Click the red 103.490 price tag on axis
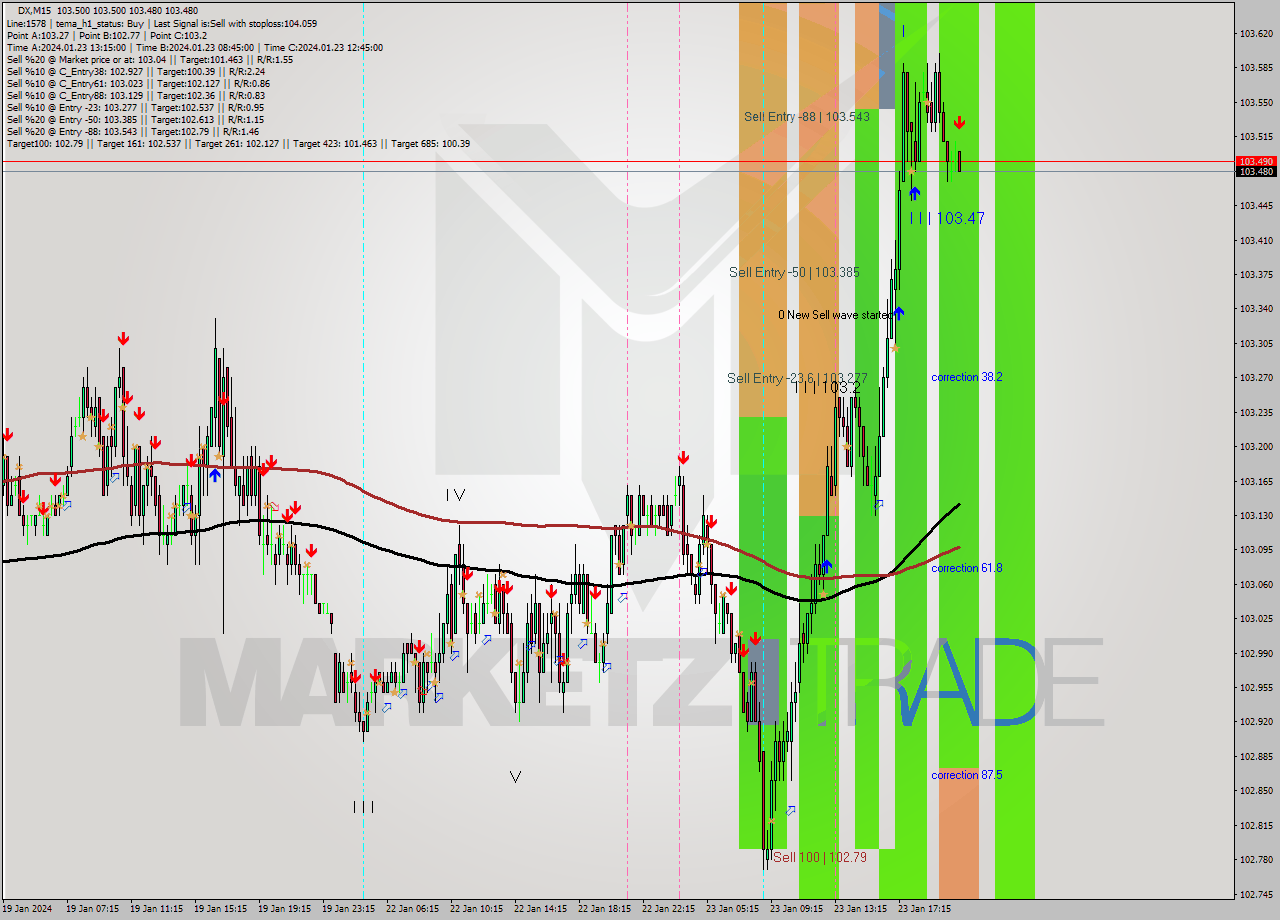Viewport: 1280px width, 920px height. pyautogui.click(x=1256, y=161)
